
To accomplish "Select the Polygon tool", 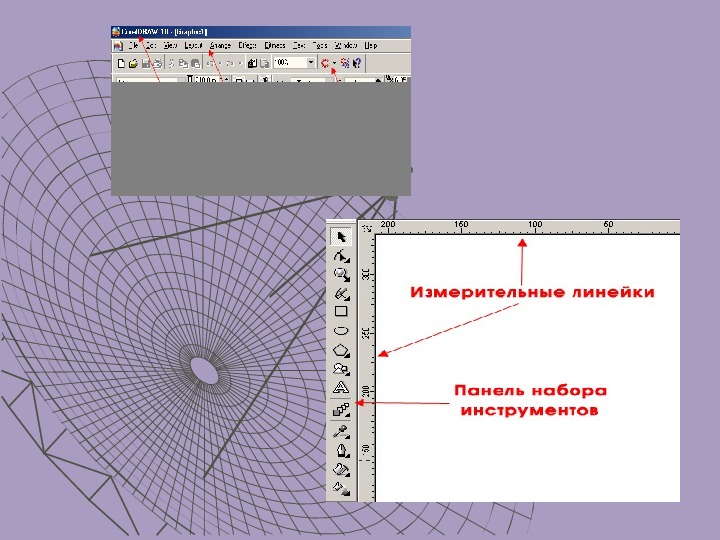I will click(341, 350).
